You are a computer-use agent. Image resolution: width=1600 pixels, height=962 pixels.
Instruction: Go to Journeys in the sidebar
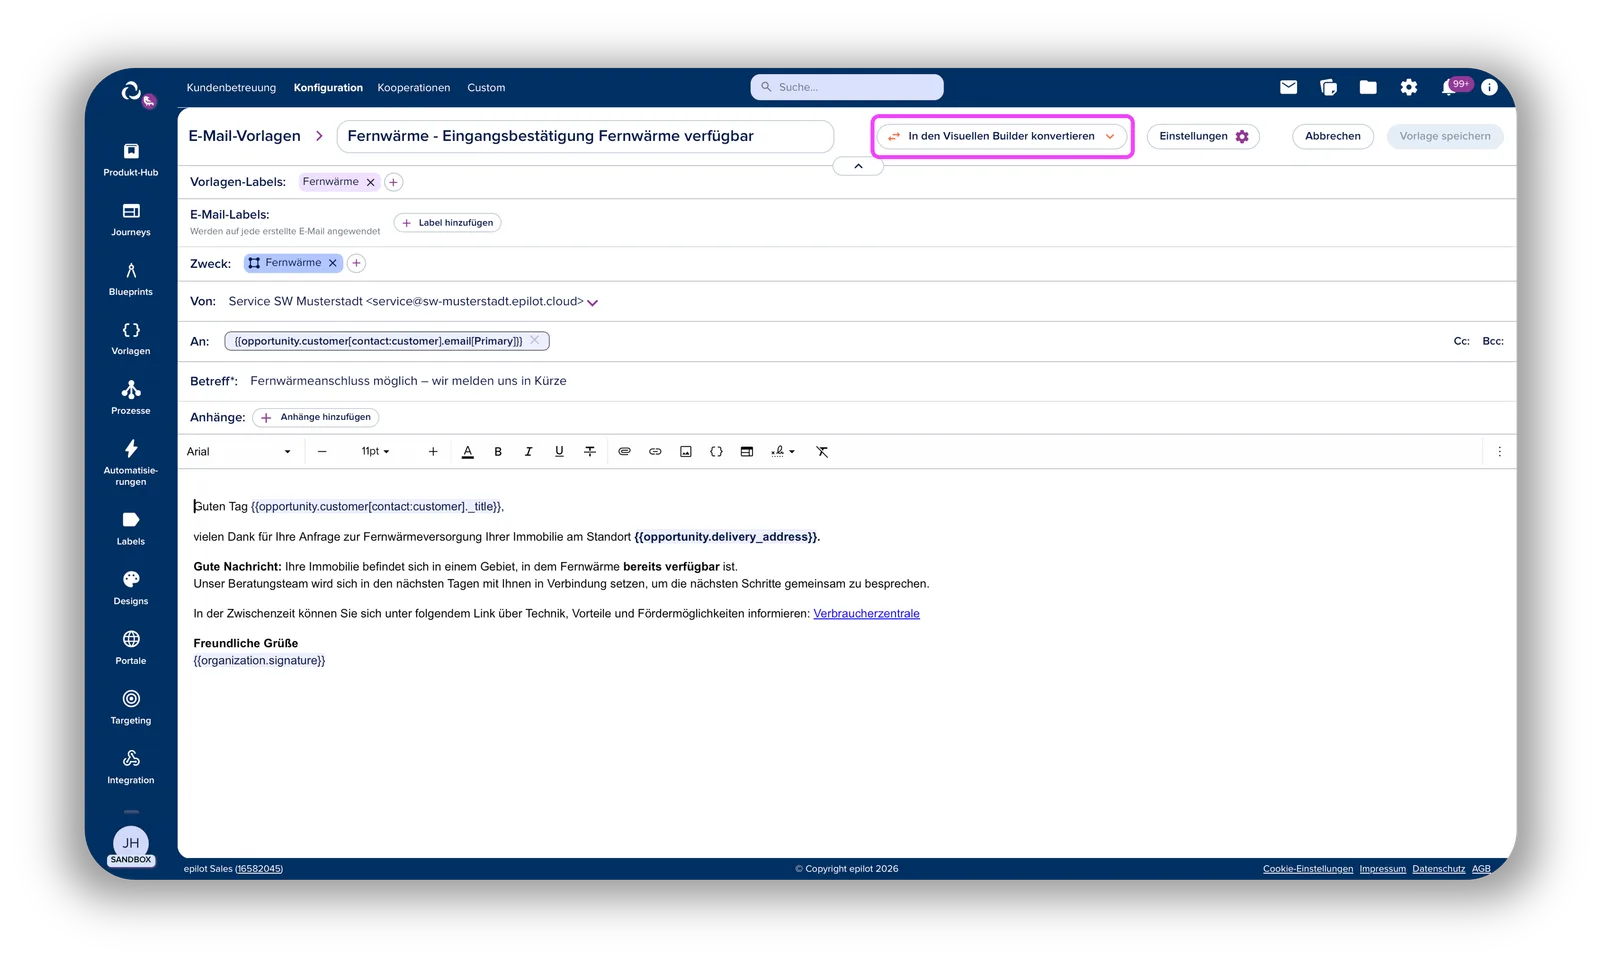coord(131,219)
